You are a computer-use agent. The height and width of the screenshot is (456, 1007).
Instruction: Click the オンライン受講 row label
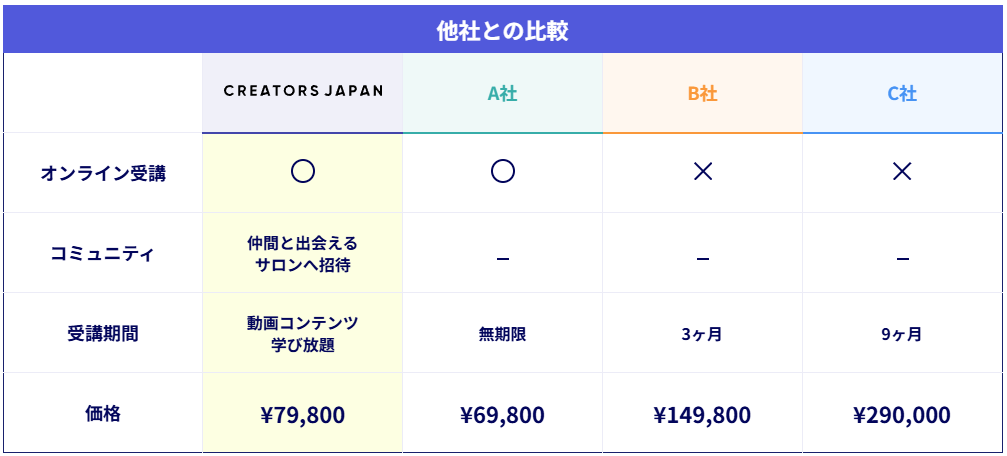pos(103,173)
